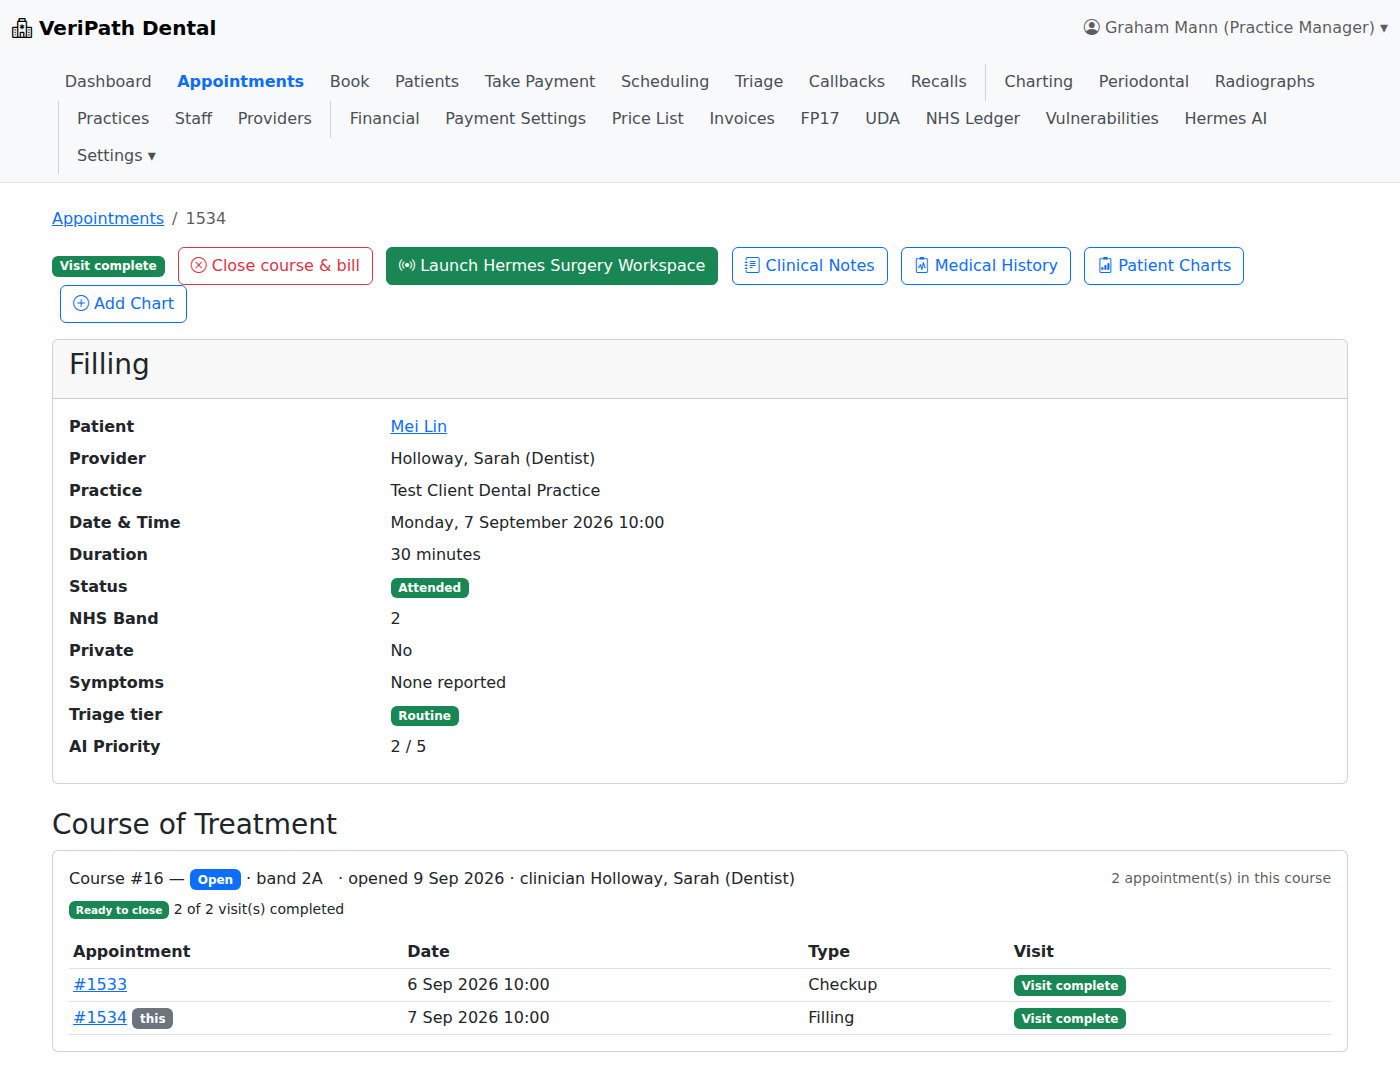Select Take Payment in navigation
The image size is (1400, 1068).
(x=540, y=81)
